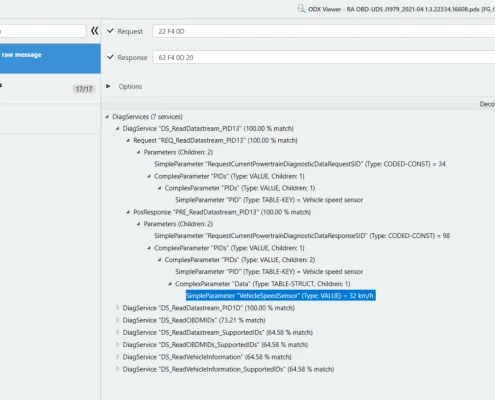Expand the Options section
Image resolution: width=495 pixels, height=400 pixels.
(108, 86)
